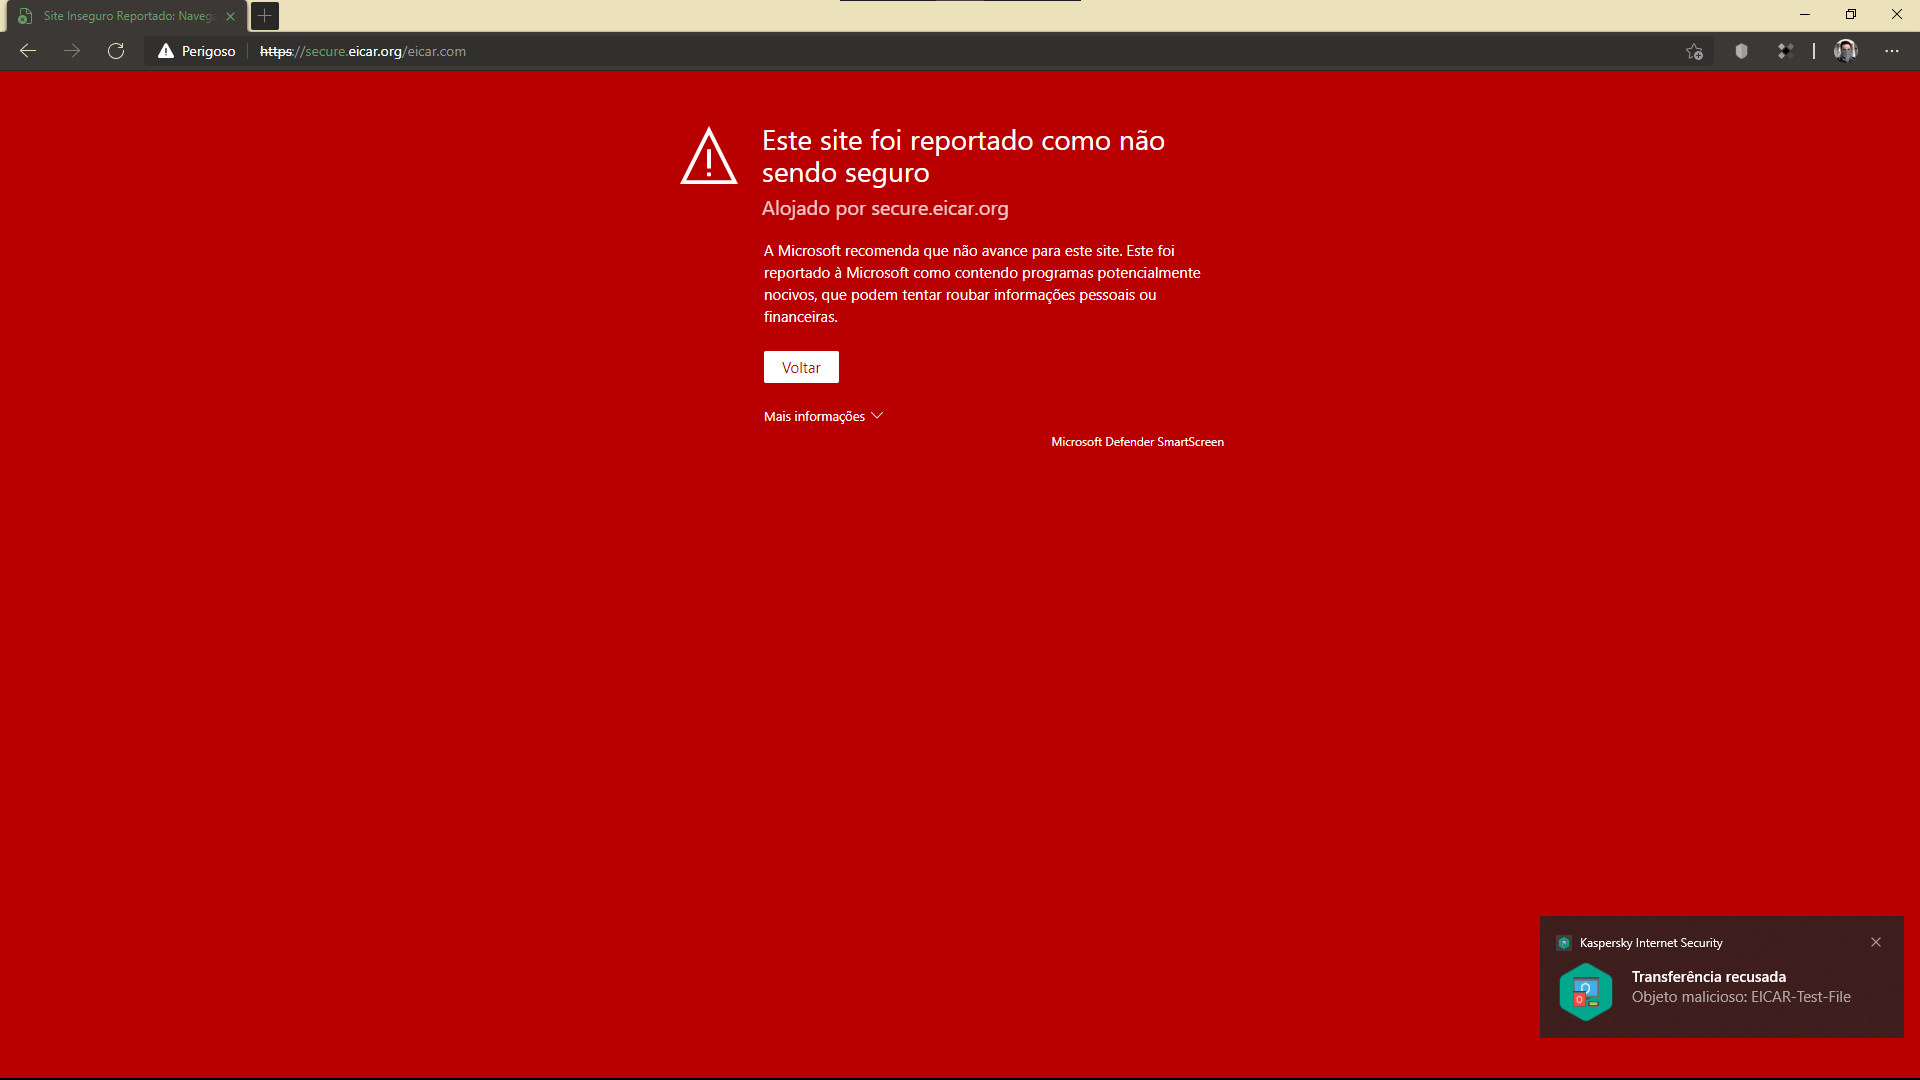Click the forward navigation arrow
1920x1080 pixels.
pyautogui.click(x=72, y=51)
